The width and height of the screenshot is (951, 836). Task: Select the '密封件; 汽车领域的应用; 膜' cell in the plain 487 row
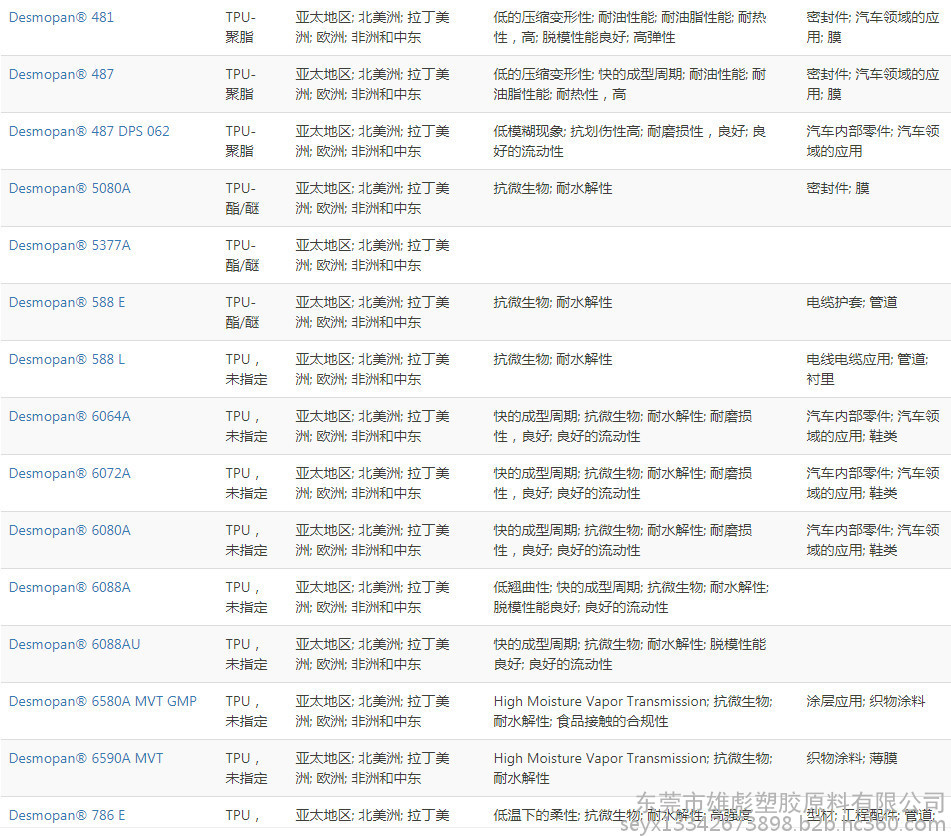click(873, 84)
